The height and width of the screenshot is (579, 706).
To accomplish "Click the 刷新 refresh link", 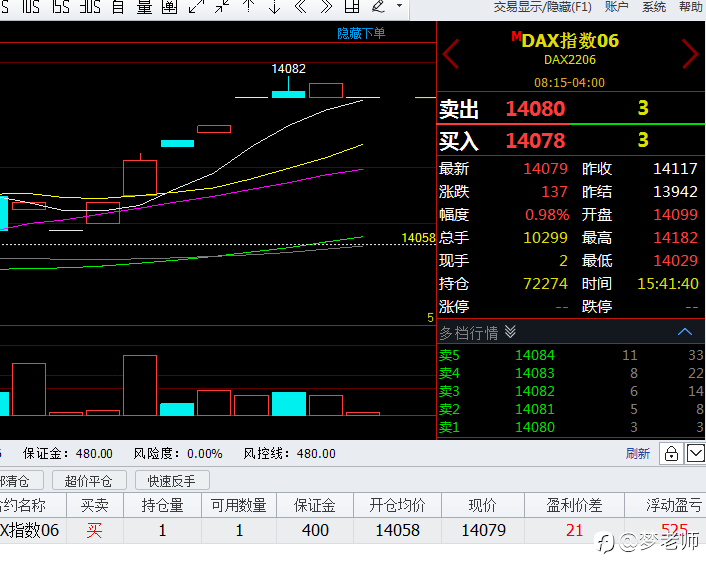I will coord(638,453).
